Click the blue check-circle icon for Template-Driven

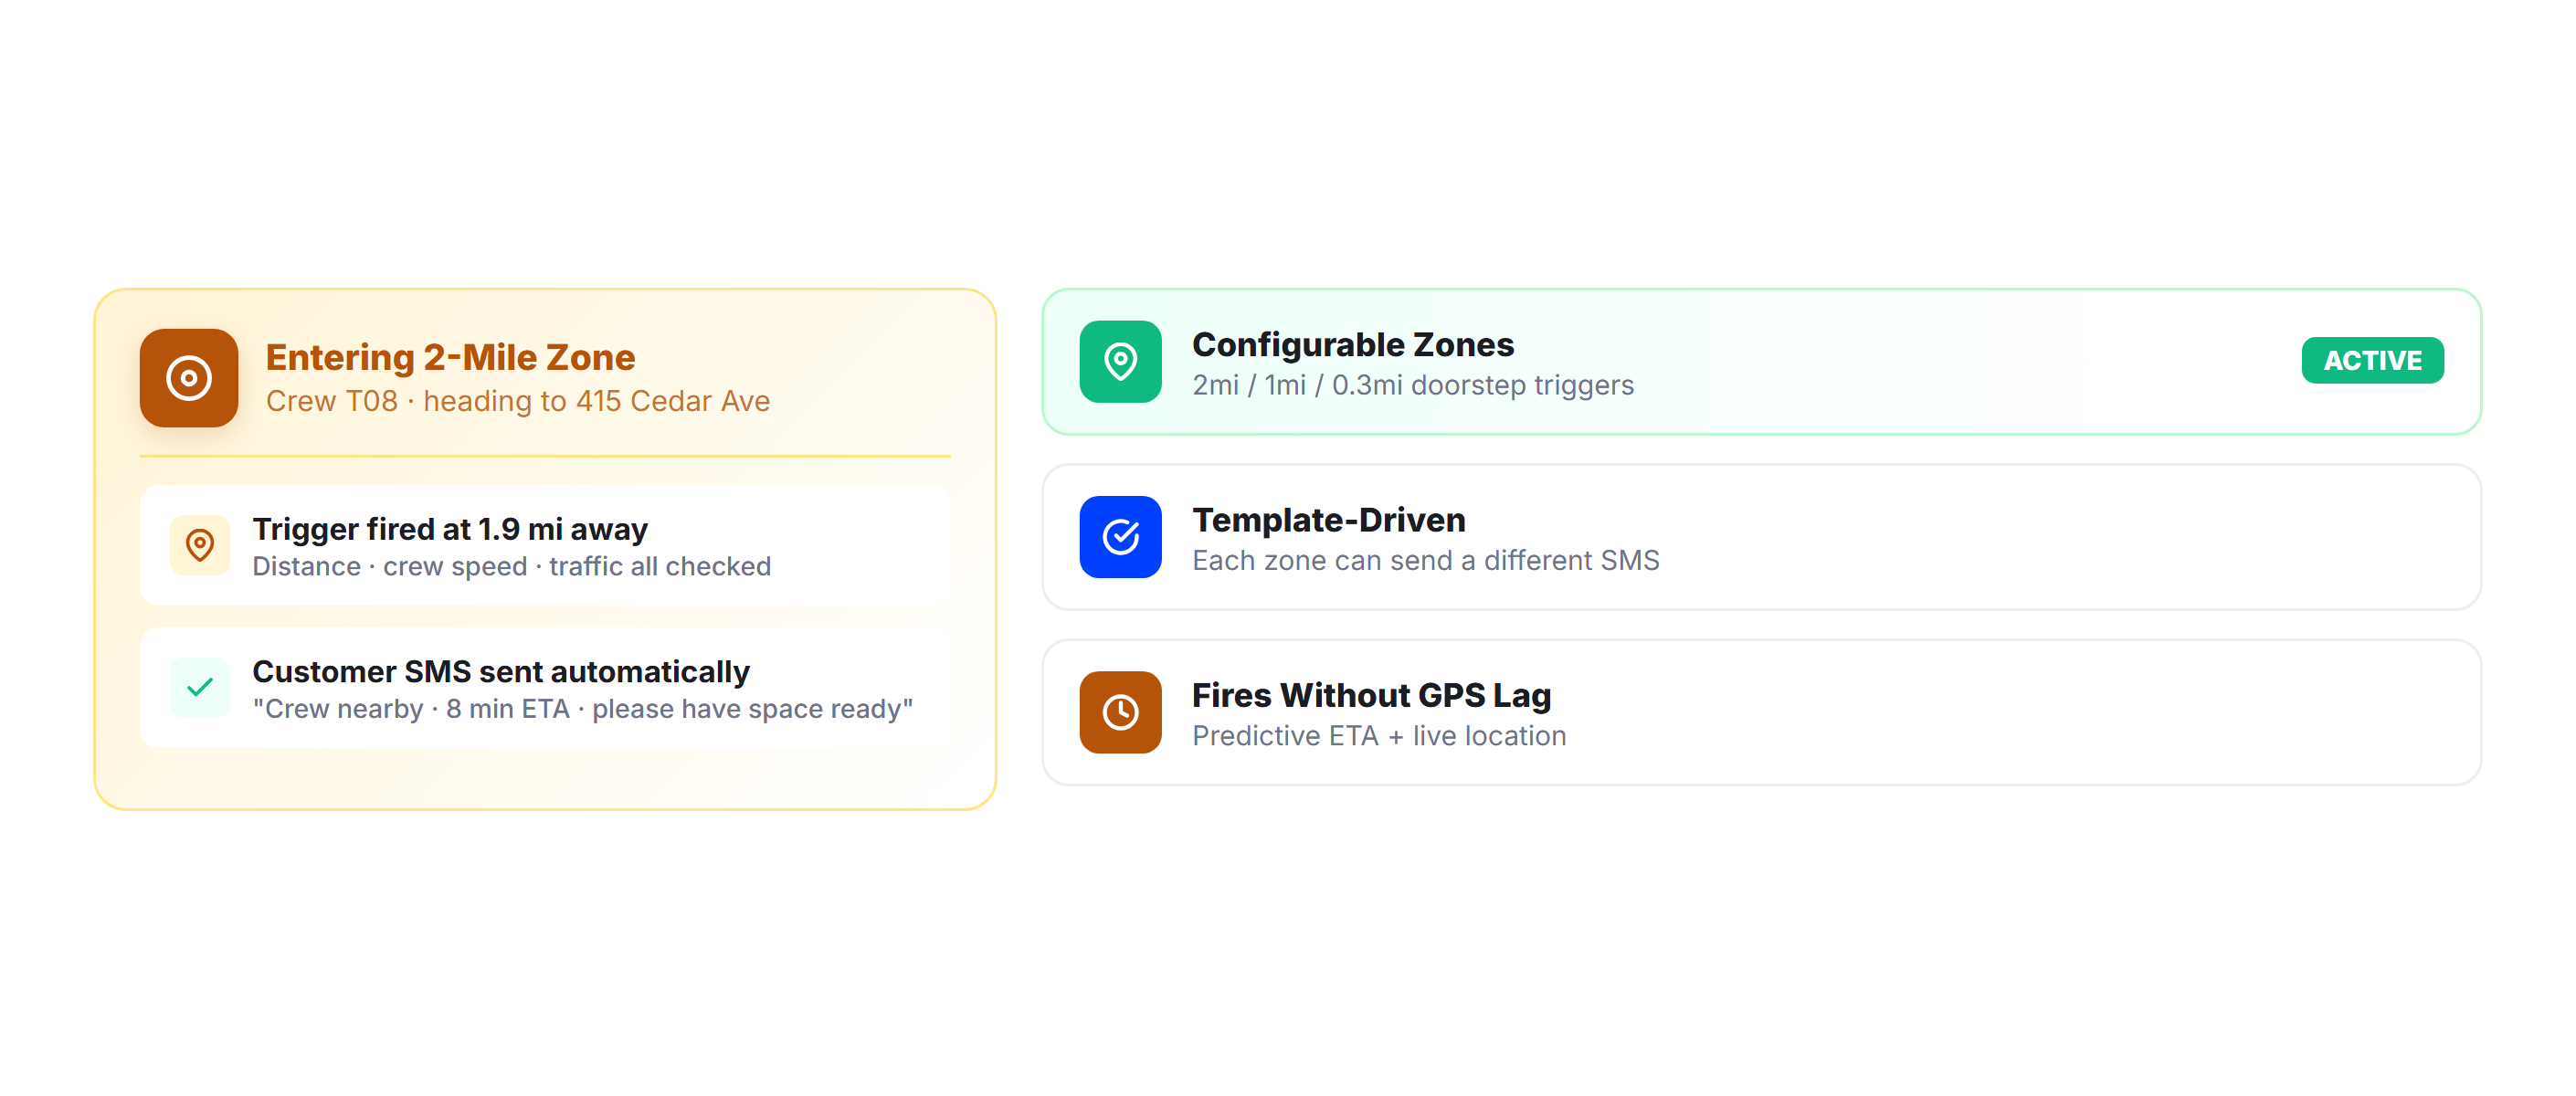point(1120,537)
